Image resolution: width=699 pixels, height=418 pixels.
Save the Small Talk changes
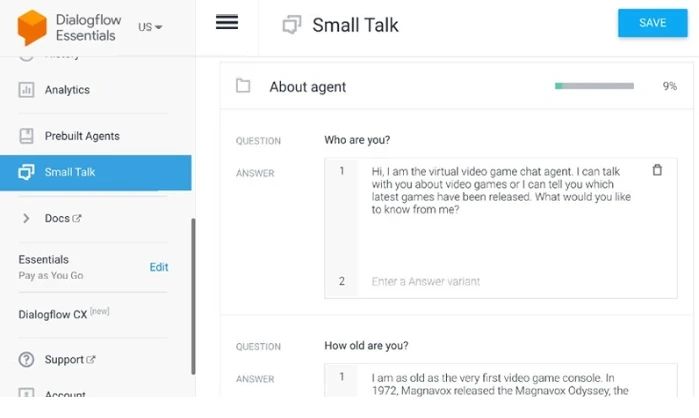652,23
